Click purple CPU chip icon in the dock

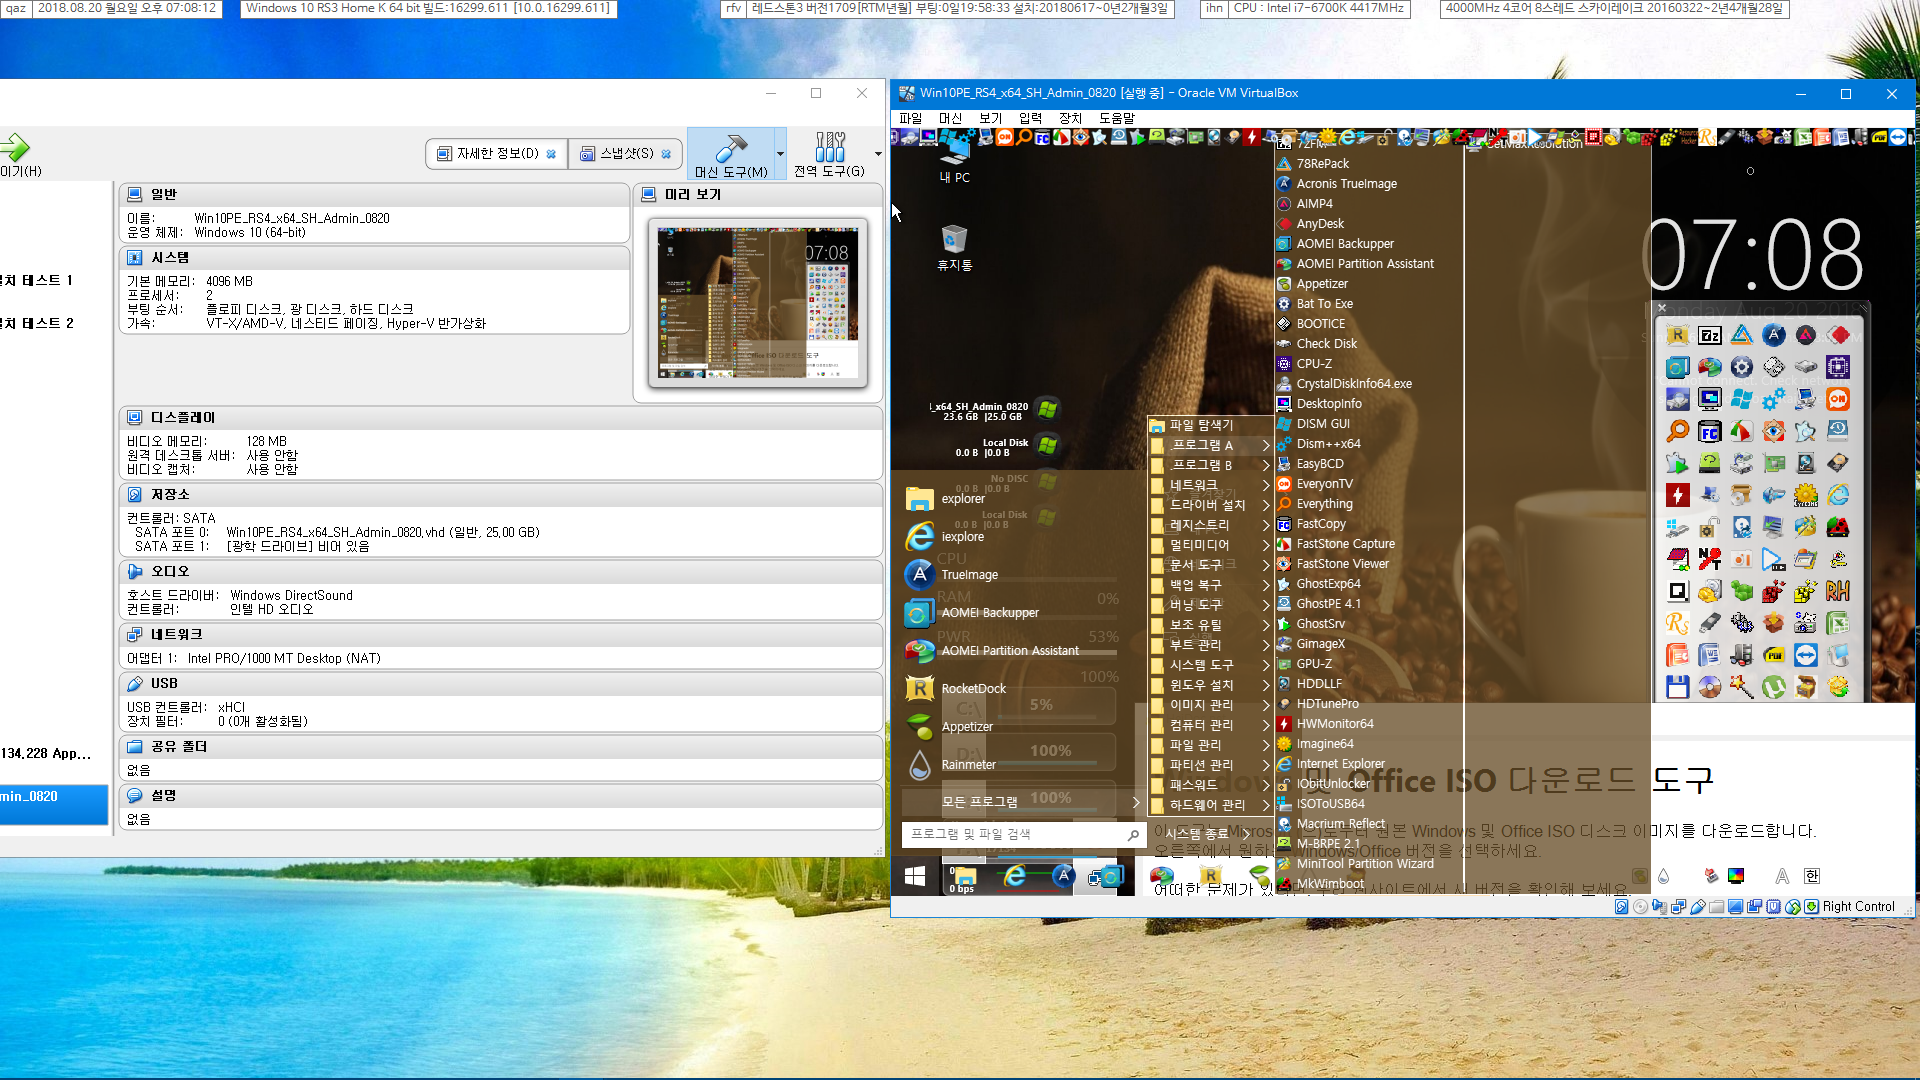pos(1838,368)
